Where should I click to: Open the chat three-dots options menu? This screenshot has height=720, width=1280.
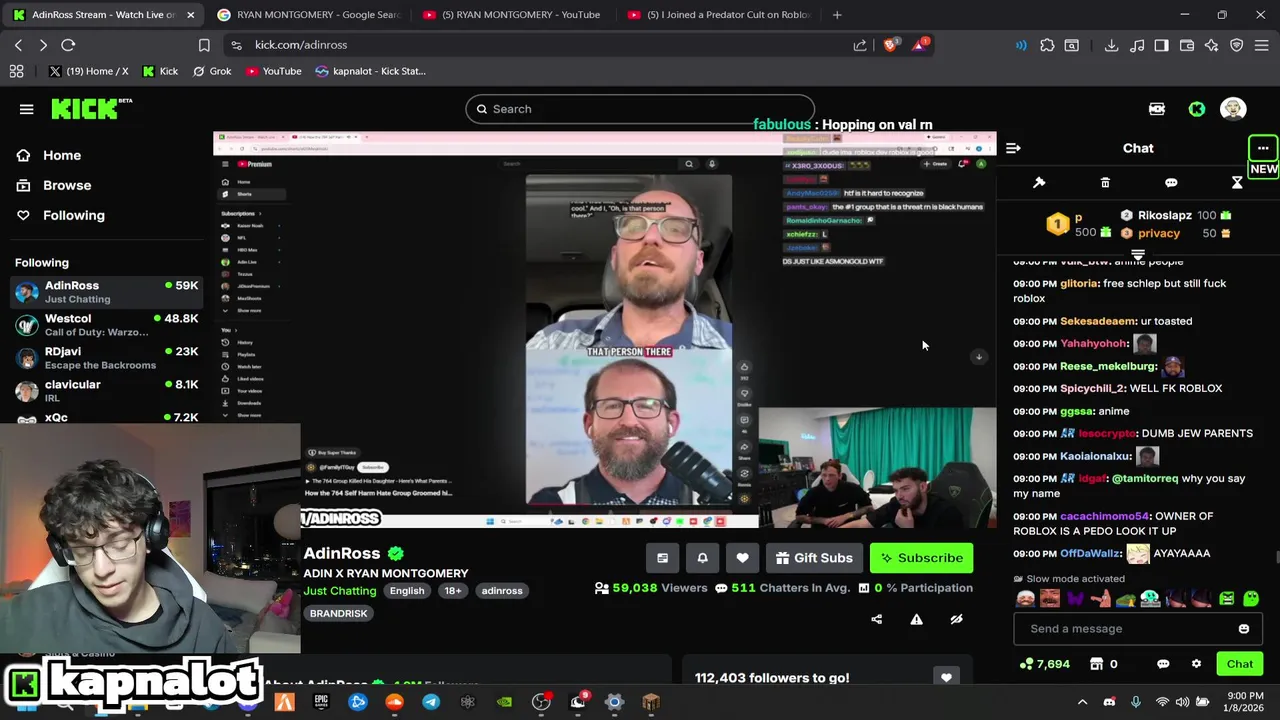click(1263, 148)
